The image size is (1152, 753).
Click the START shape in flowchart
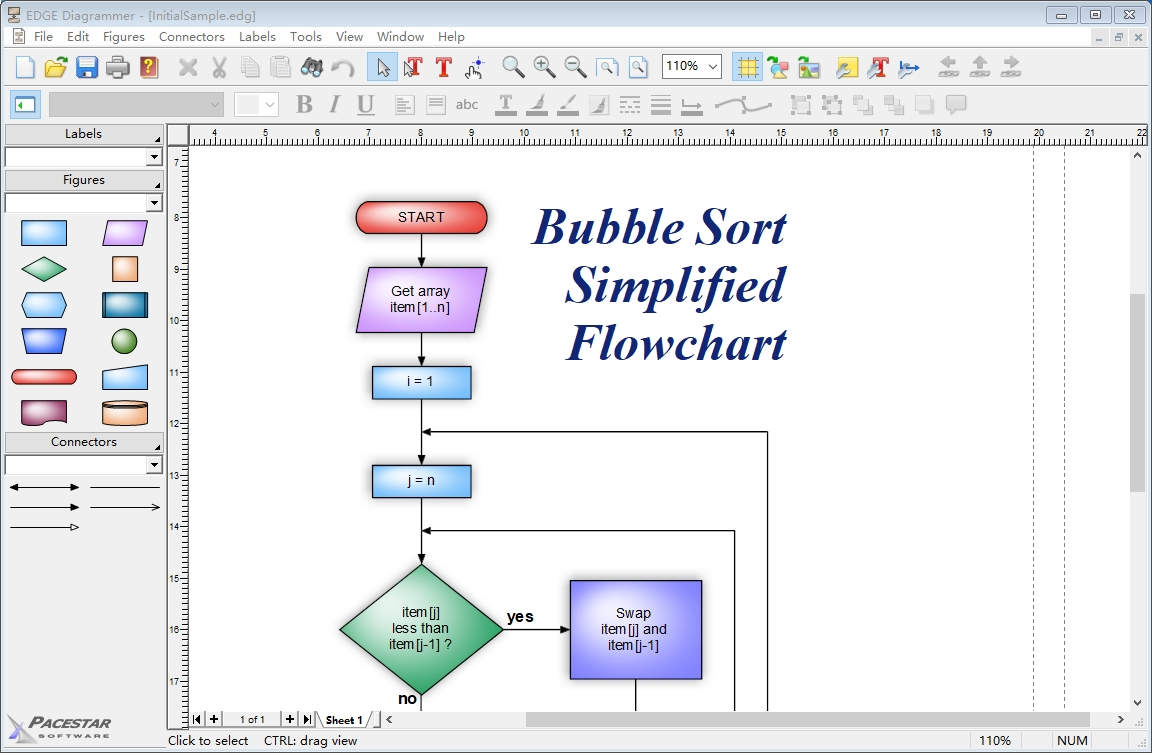coord(421,217)
